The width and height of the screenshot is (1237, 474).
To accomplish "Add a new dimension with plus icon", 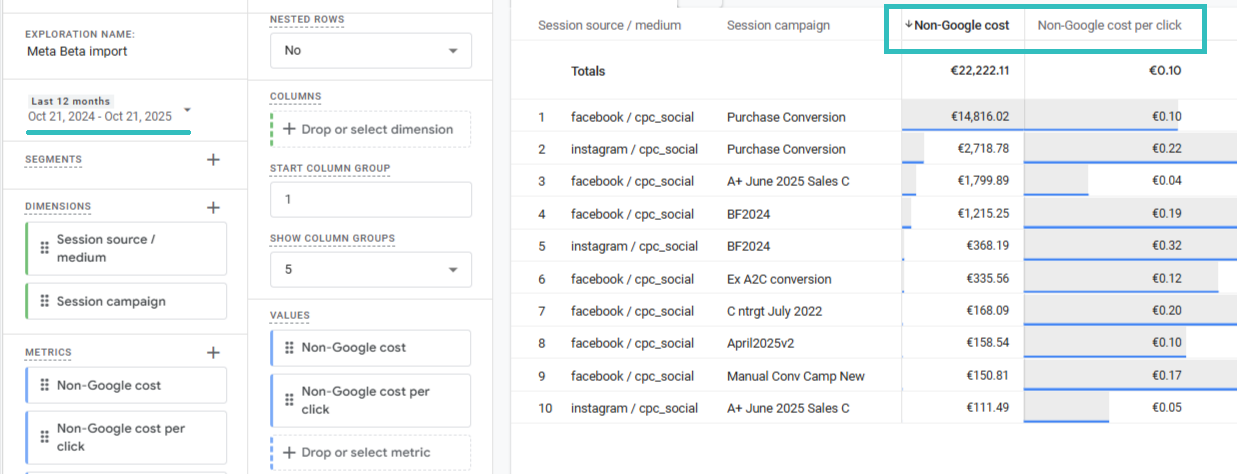I will click(x=212, y=207).
